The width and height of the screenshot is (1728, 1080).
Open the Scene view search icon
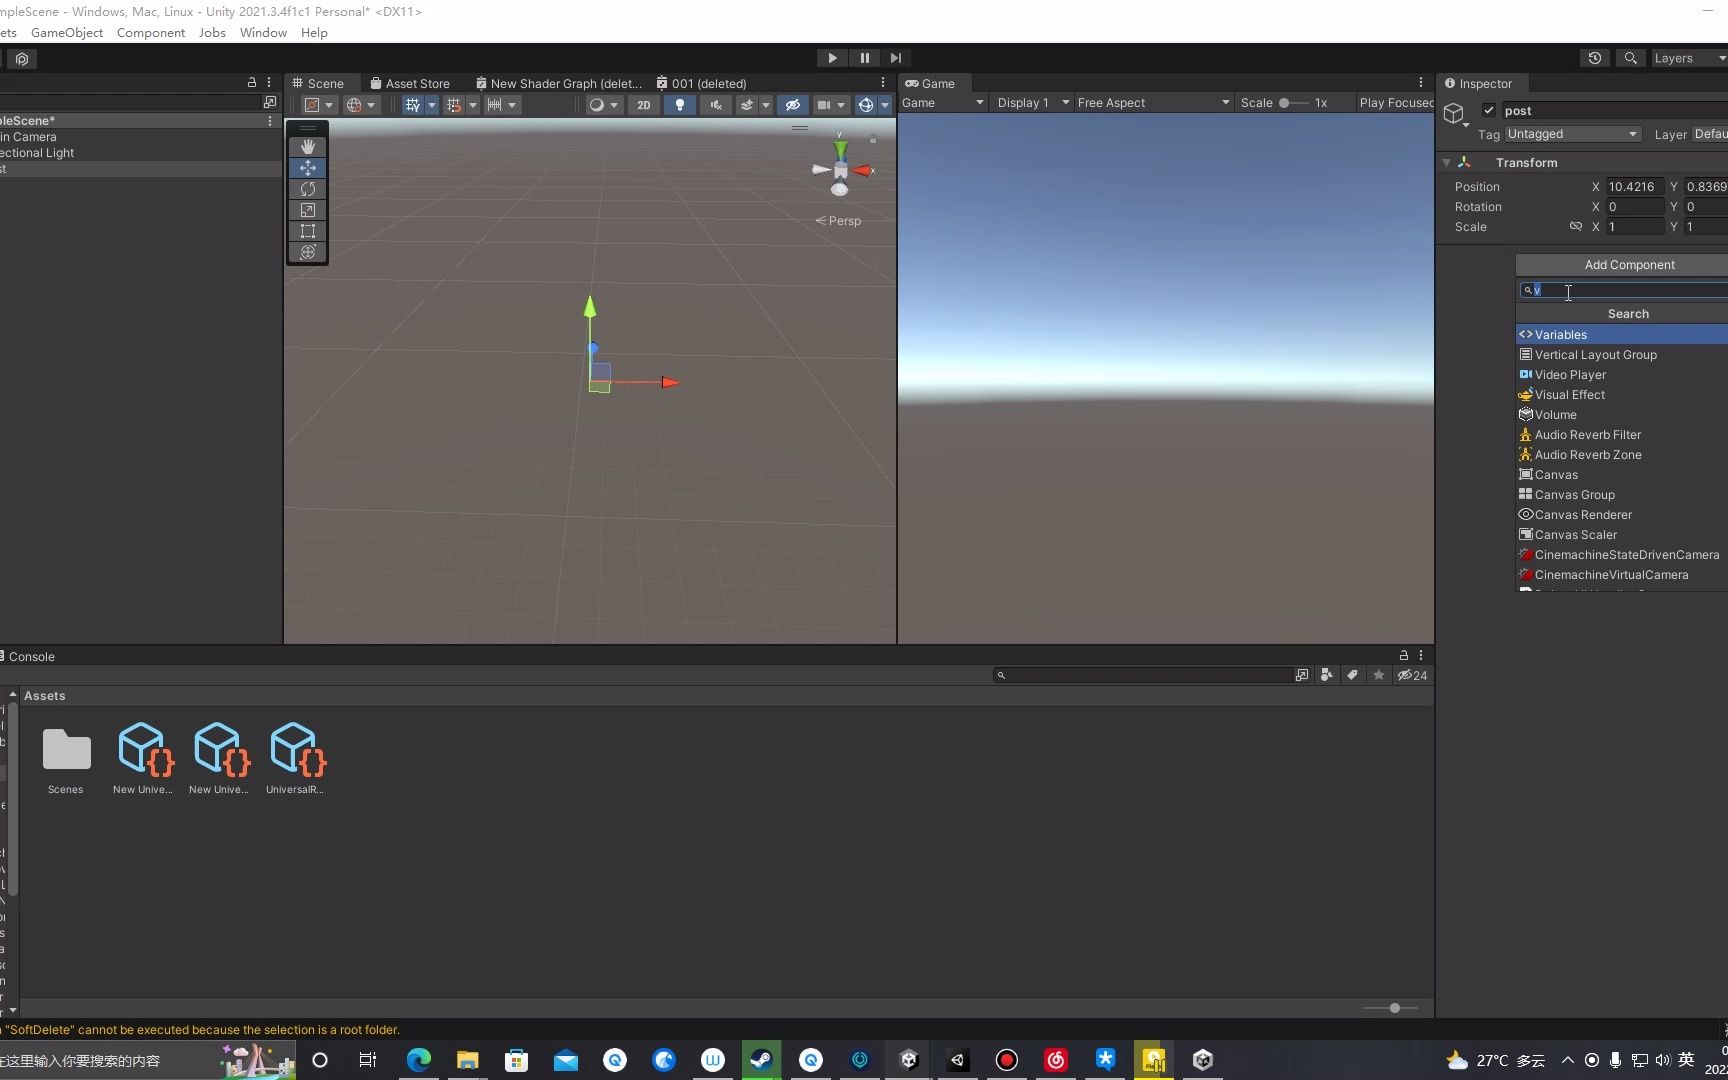1630,58
